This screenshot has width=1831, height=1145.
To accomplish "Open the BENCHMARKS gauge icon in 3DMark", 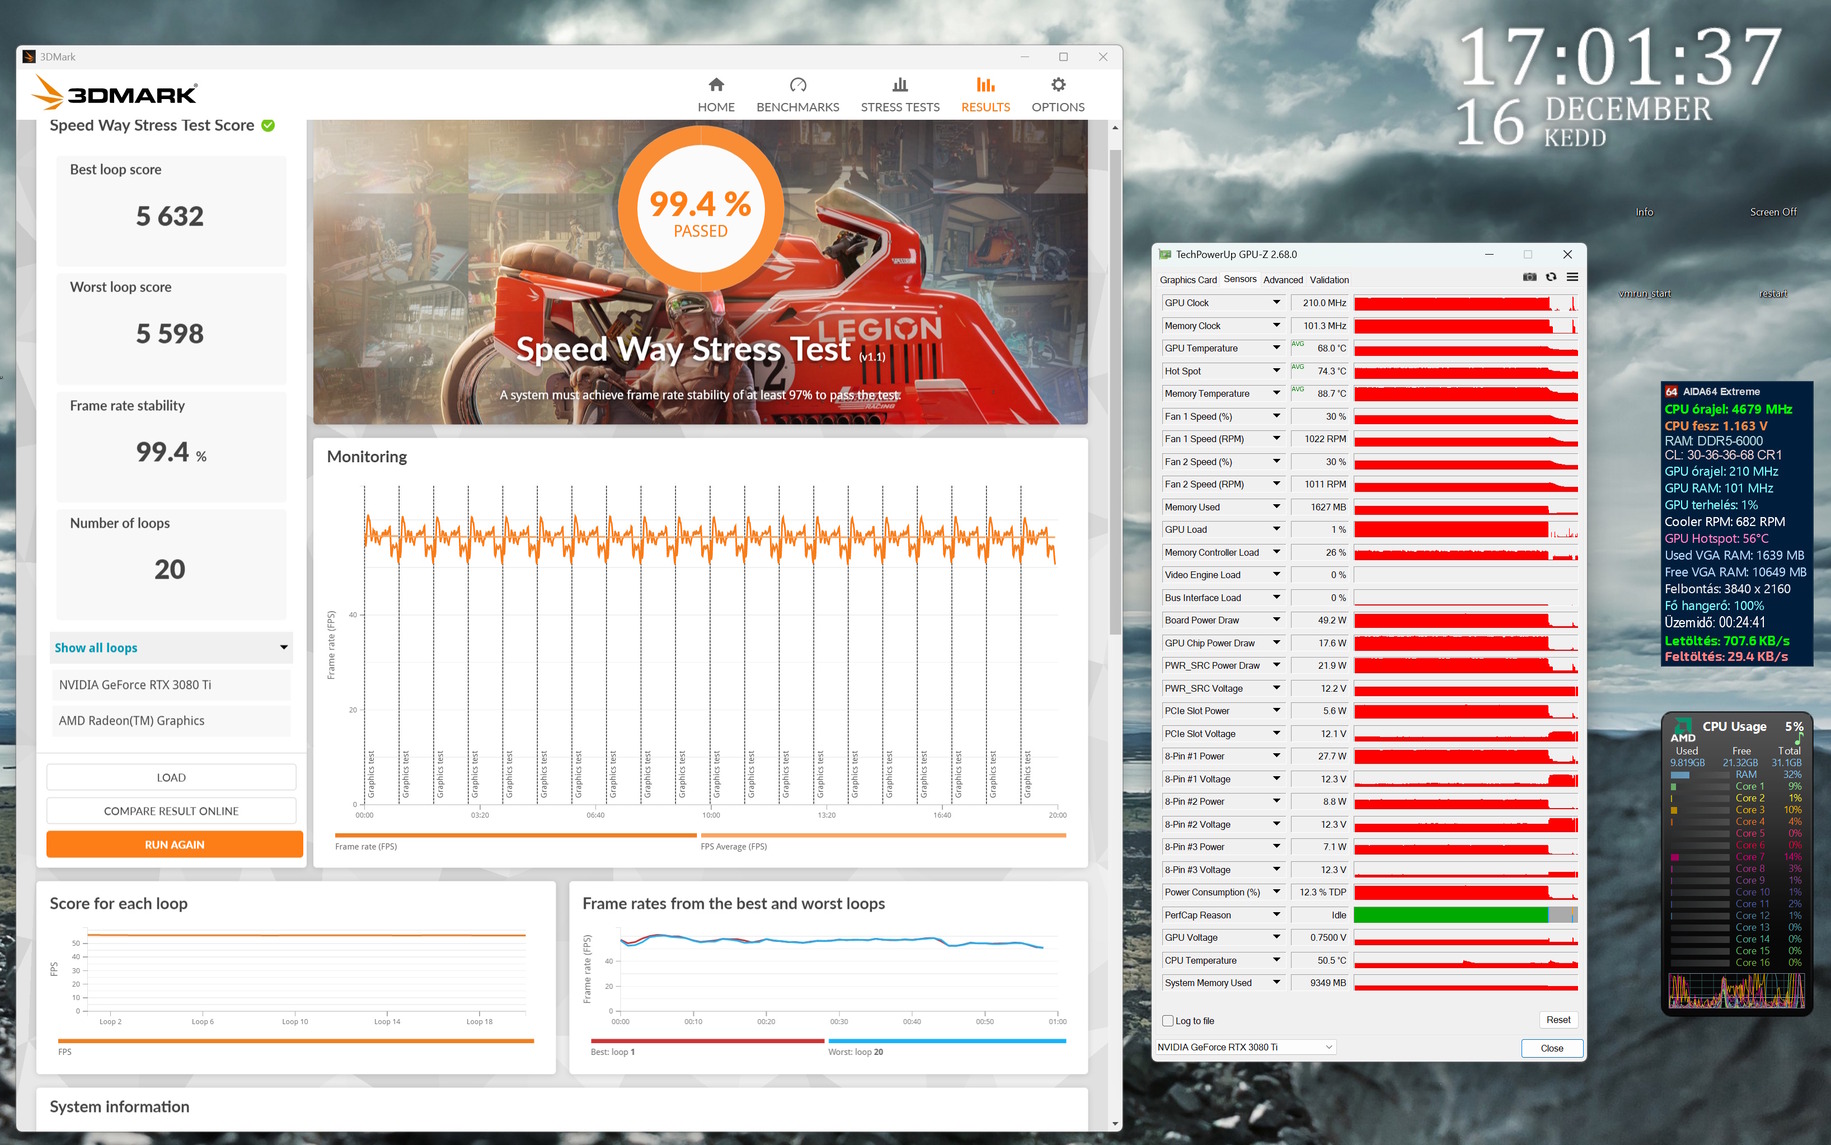I will pyautogui.click(x=798, y=85).
